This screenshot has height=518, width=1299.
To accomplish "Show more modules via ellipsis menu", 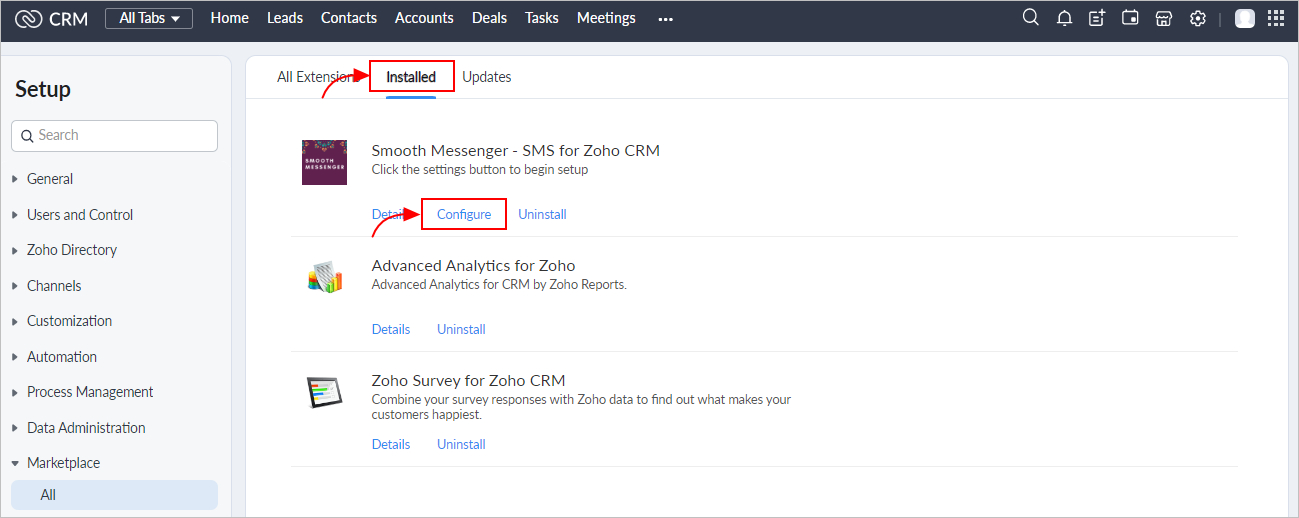I will [x=666, y=19].
